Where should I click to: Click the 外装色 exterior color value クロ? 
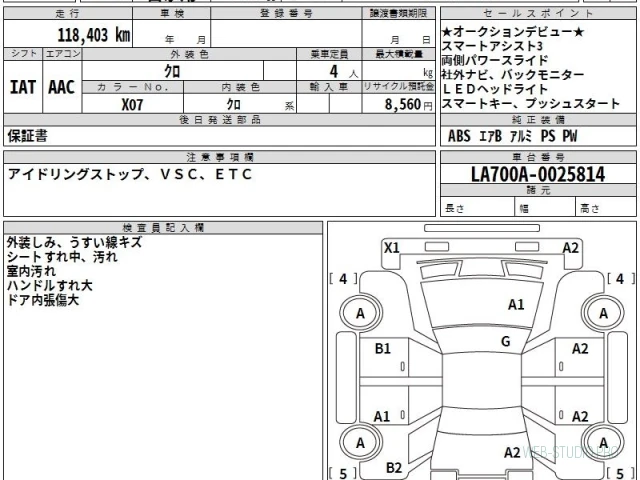pos(172,71)
